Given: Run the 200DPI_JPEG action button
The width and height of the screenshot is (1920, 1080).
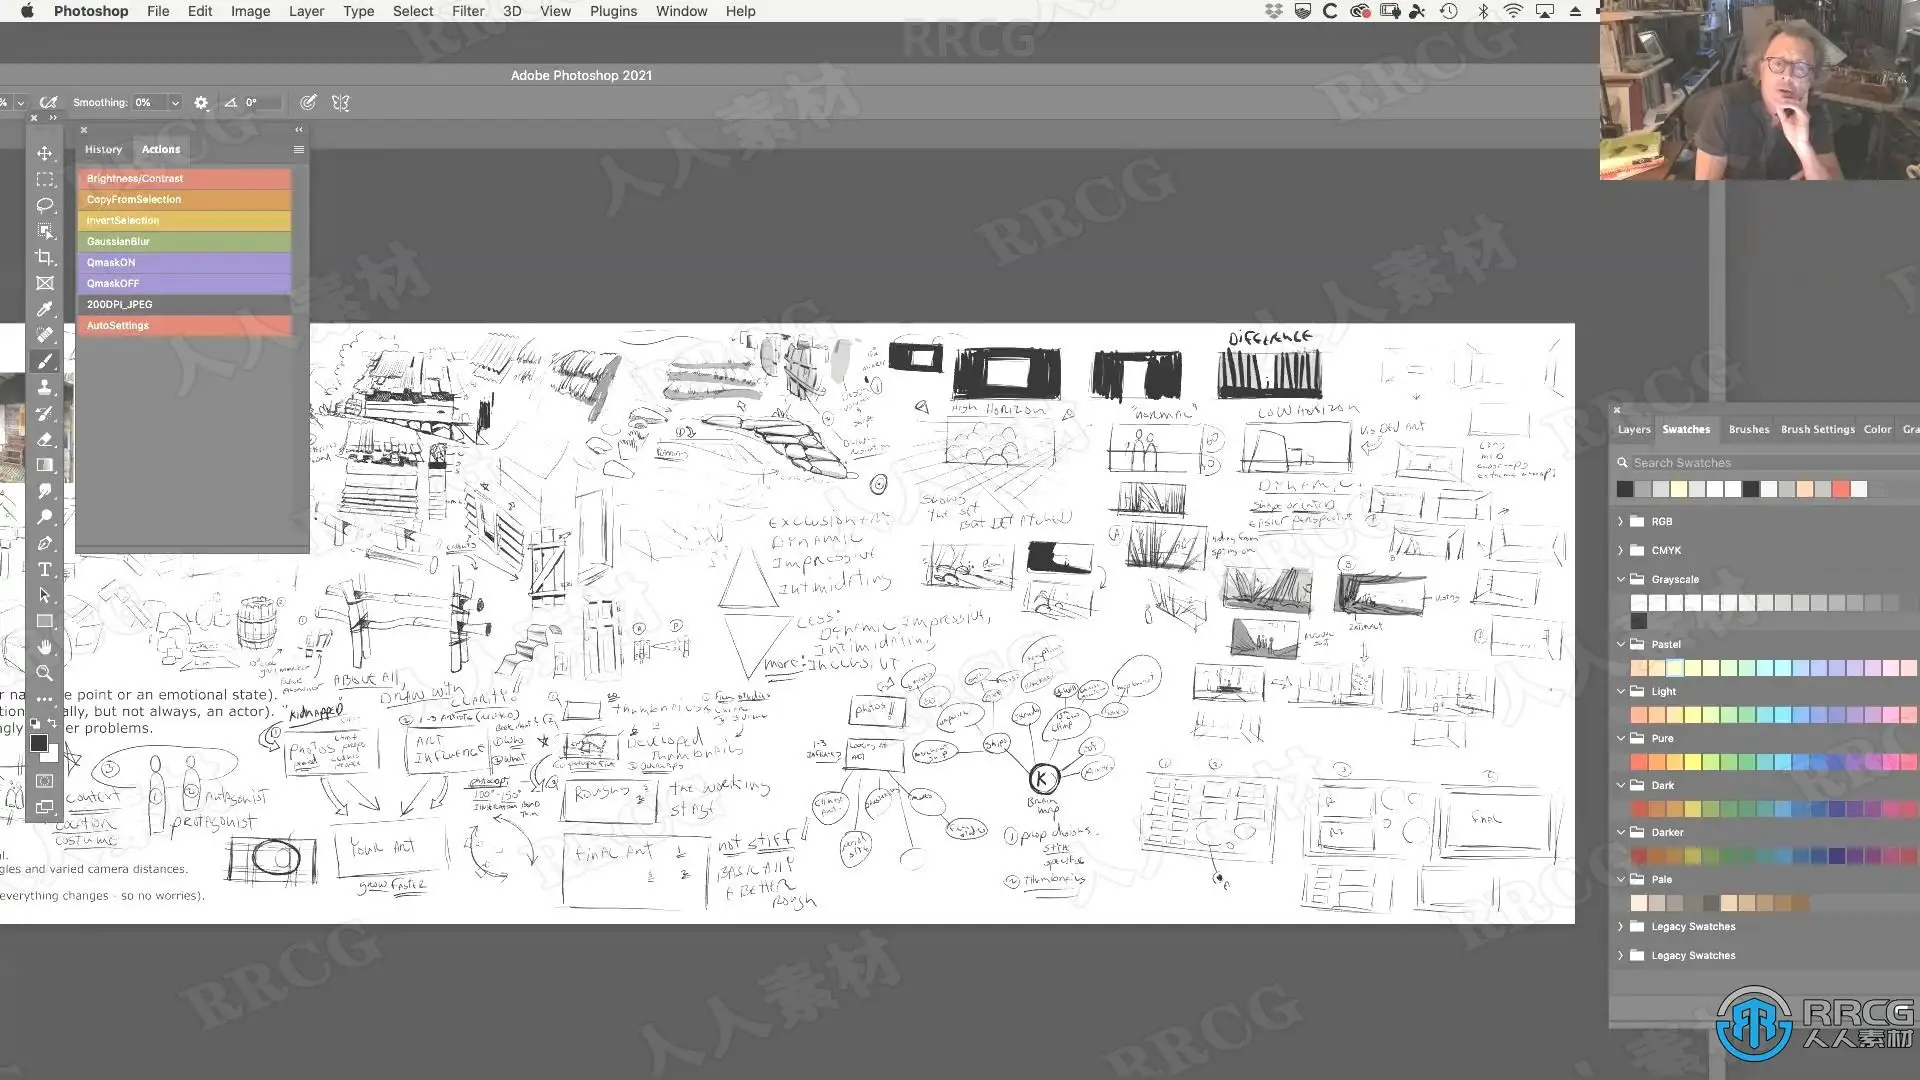Looking at the screenshot, I should pos(184,304).
